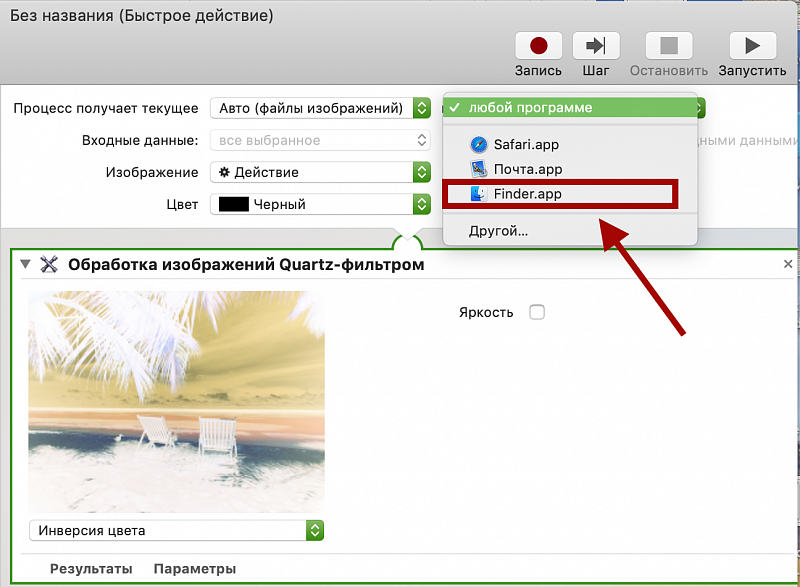This screenshot has width=800, height=587.
Task: Click the Quartz filter action tools icon
Action: pyautogui.click(x=49, y=264)
